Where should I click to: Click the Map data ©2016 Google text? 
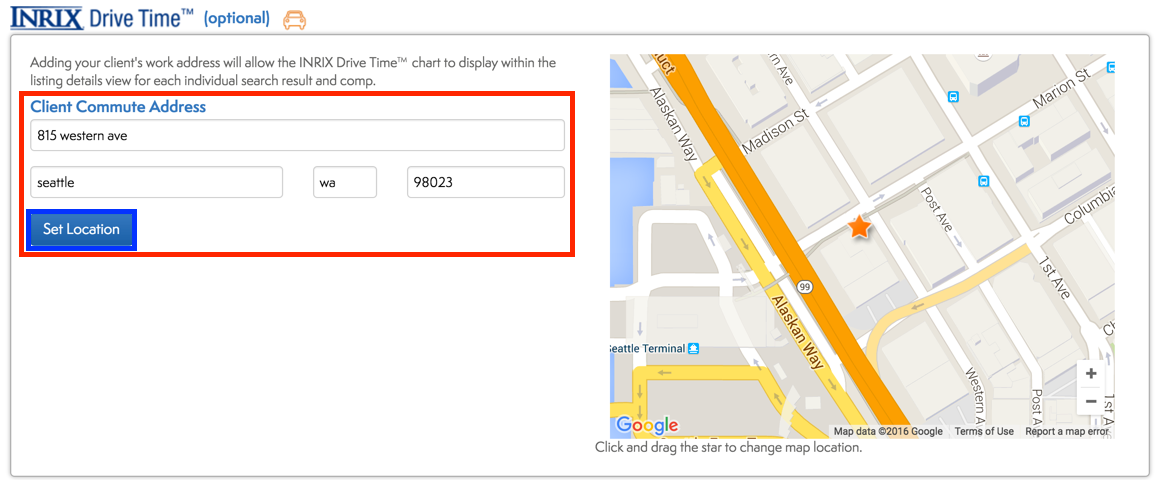tap(888, 431)
